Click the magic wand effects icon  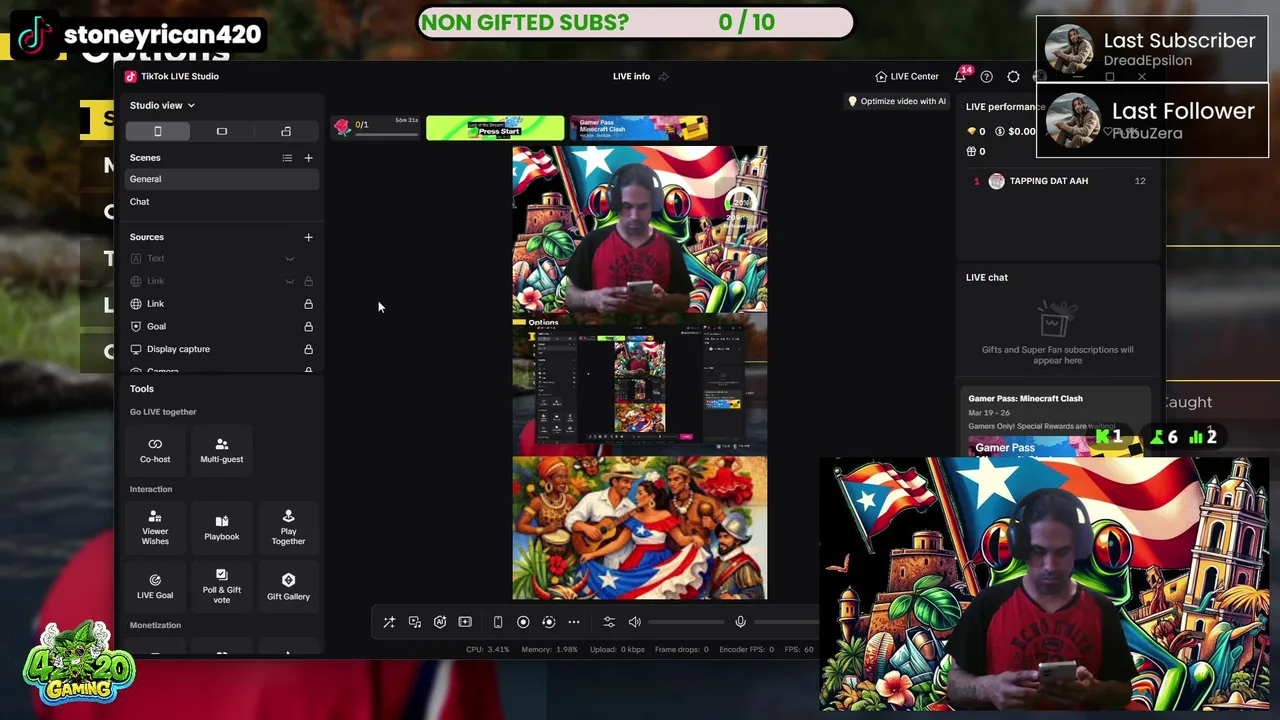coord(389,622)
